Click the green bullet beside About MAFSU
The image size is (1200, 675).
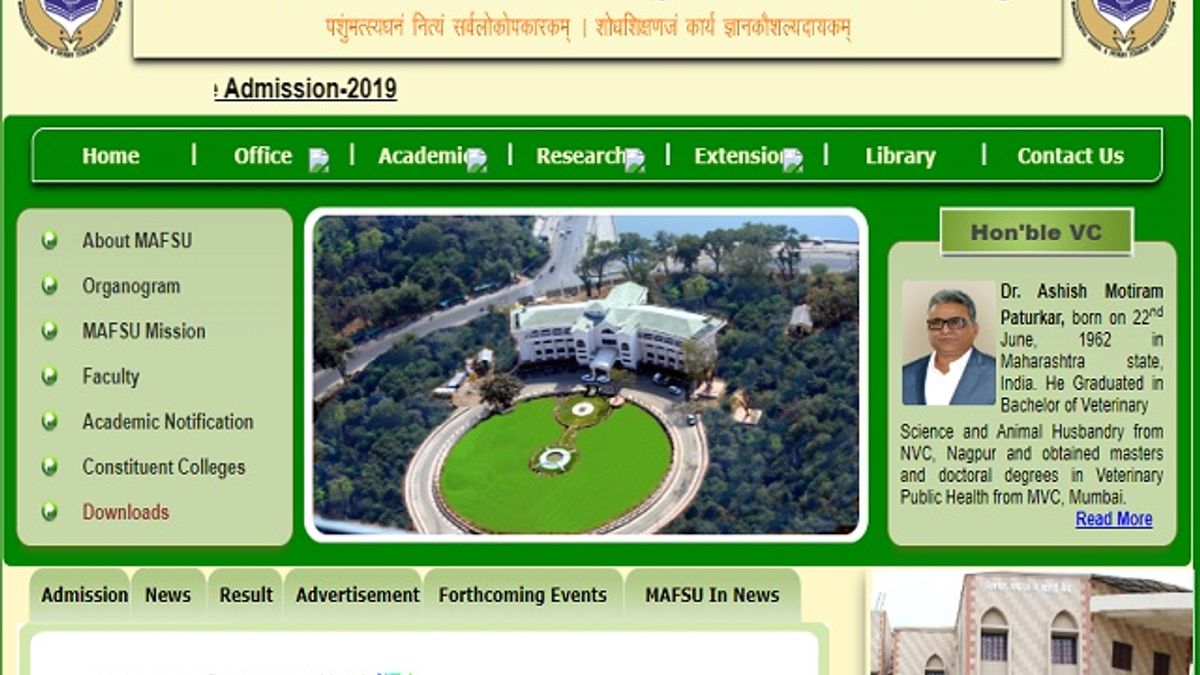(49, 240)
